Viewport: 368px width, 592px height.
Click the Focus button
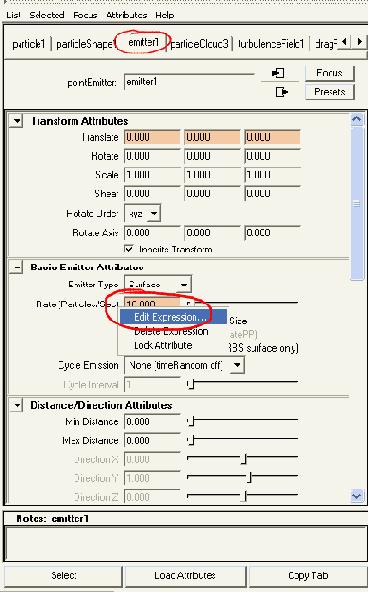(330, 73)
